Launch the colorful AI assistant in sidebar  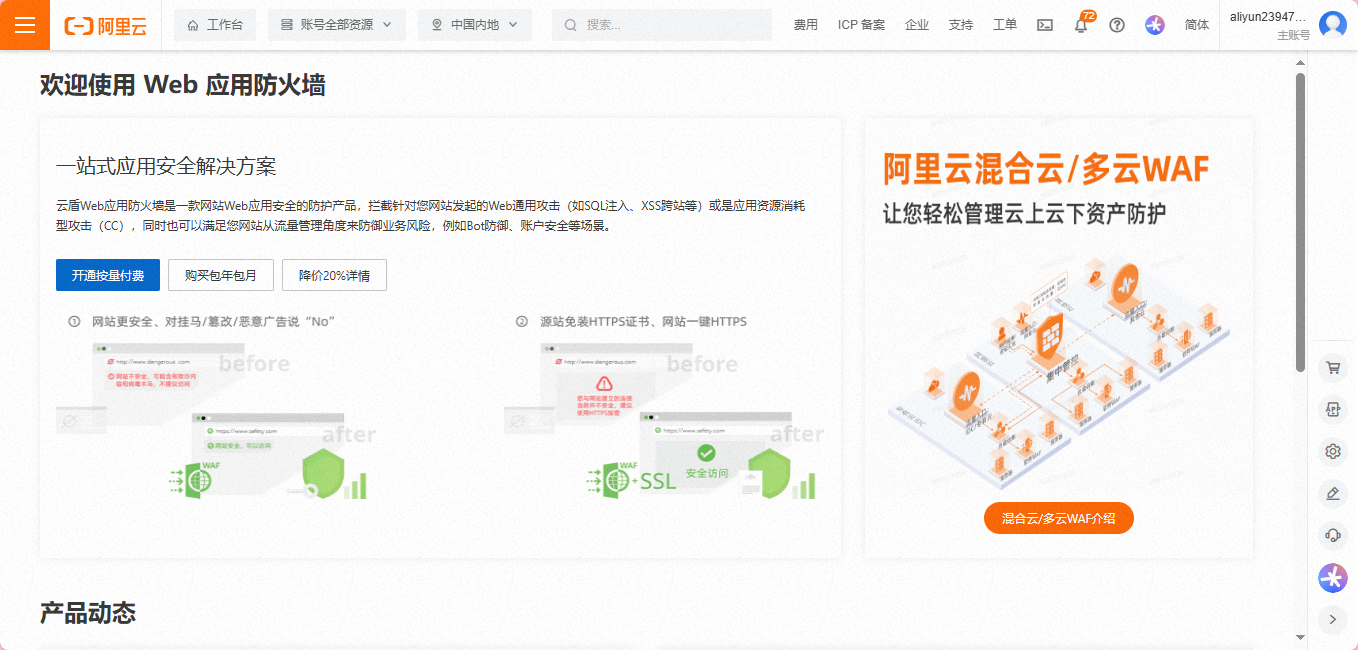[1332, 577]
